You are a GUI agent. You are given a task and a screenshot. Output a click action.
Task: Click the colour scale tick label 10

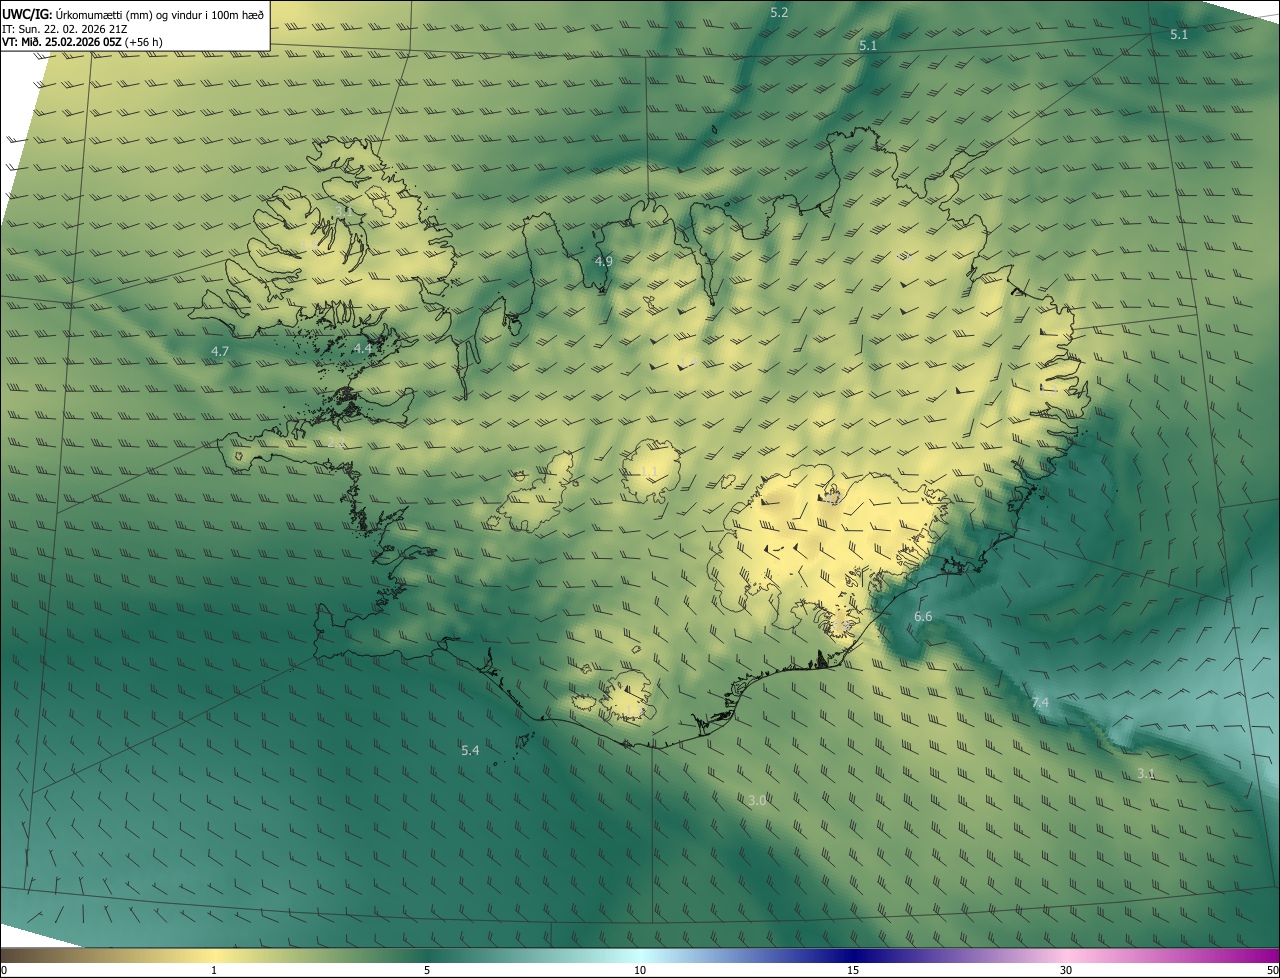(640, 970)
